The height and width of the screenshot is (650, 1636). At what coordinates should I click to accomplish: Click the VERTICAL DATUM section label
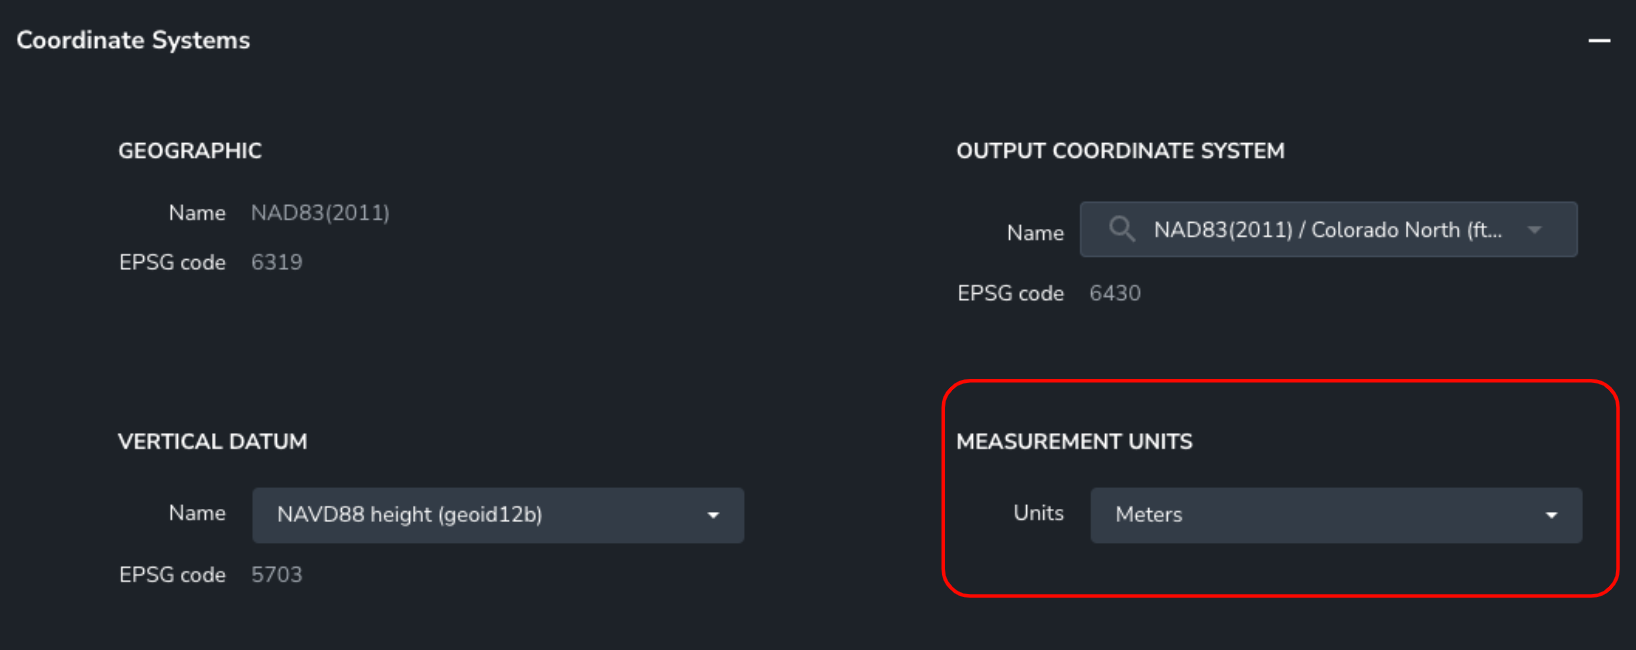212,441
